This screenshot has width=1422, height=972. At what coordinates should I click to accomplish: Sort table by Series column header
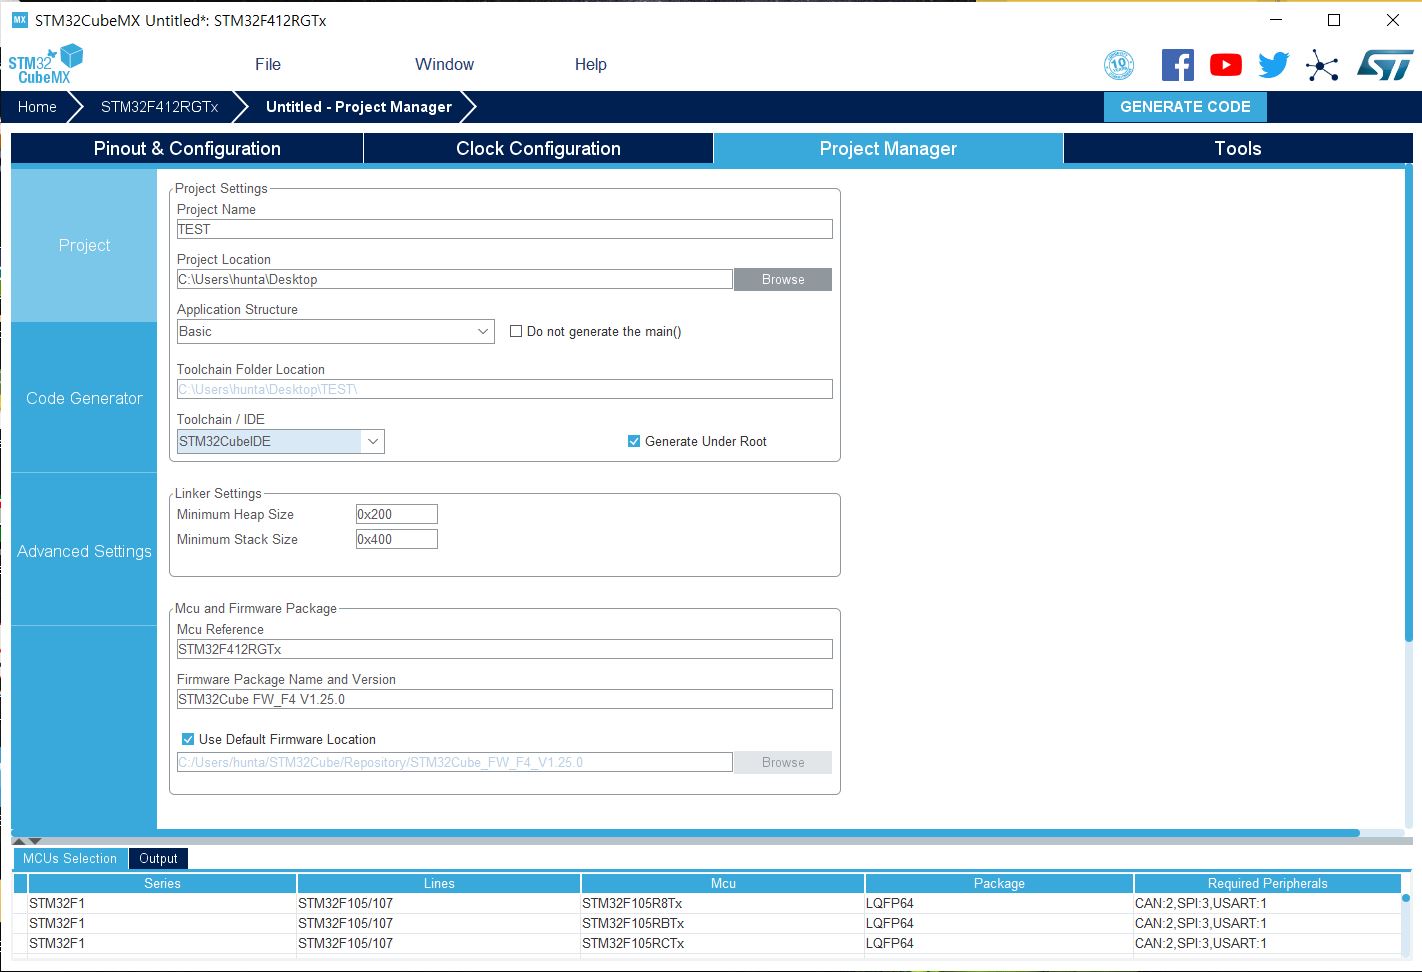[162, 883]
